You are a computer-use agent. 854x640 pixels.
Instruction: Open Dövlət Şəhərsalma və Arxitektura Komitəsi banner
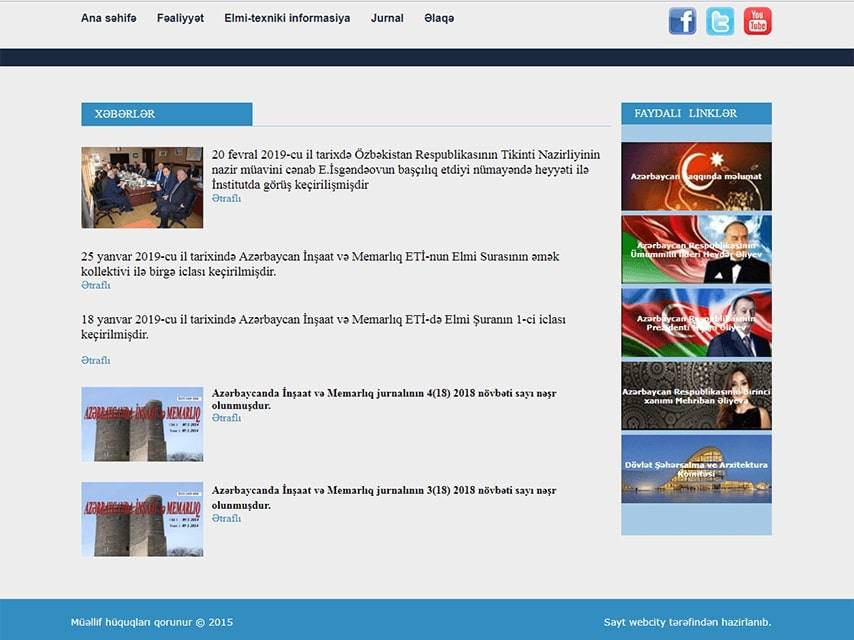[696, 468]
